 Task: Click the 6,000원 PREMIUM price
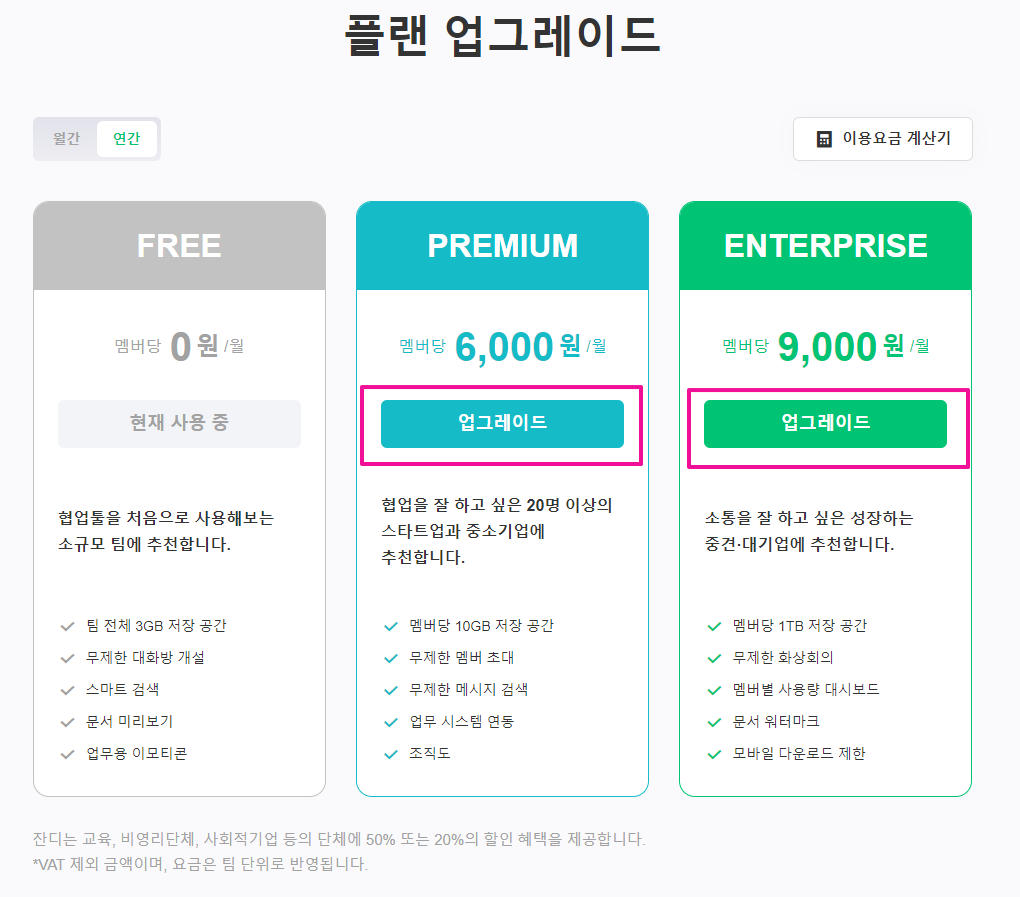[504, 347]
